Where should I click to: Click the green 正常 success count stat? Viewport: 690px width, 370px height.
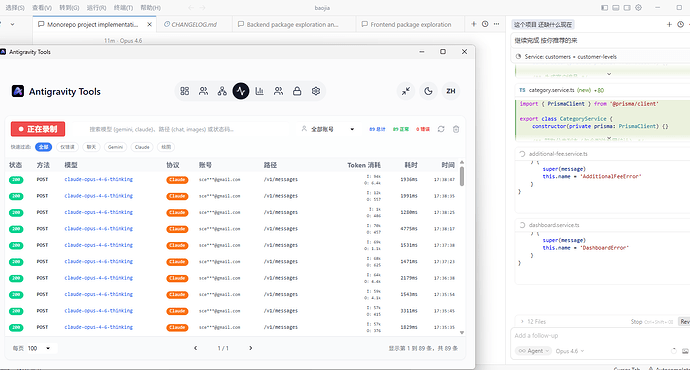(x=400, y=129)
